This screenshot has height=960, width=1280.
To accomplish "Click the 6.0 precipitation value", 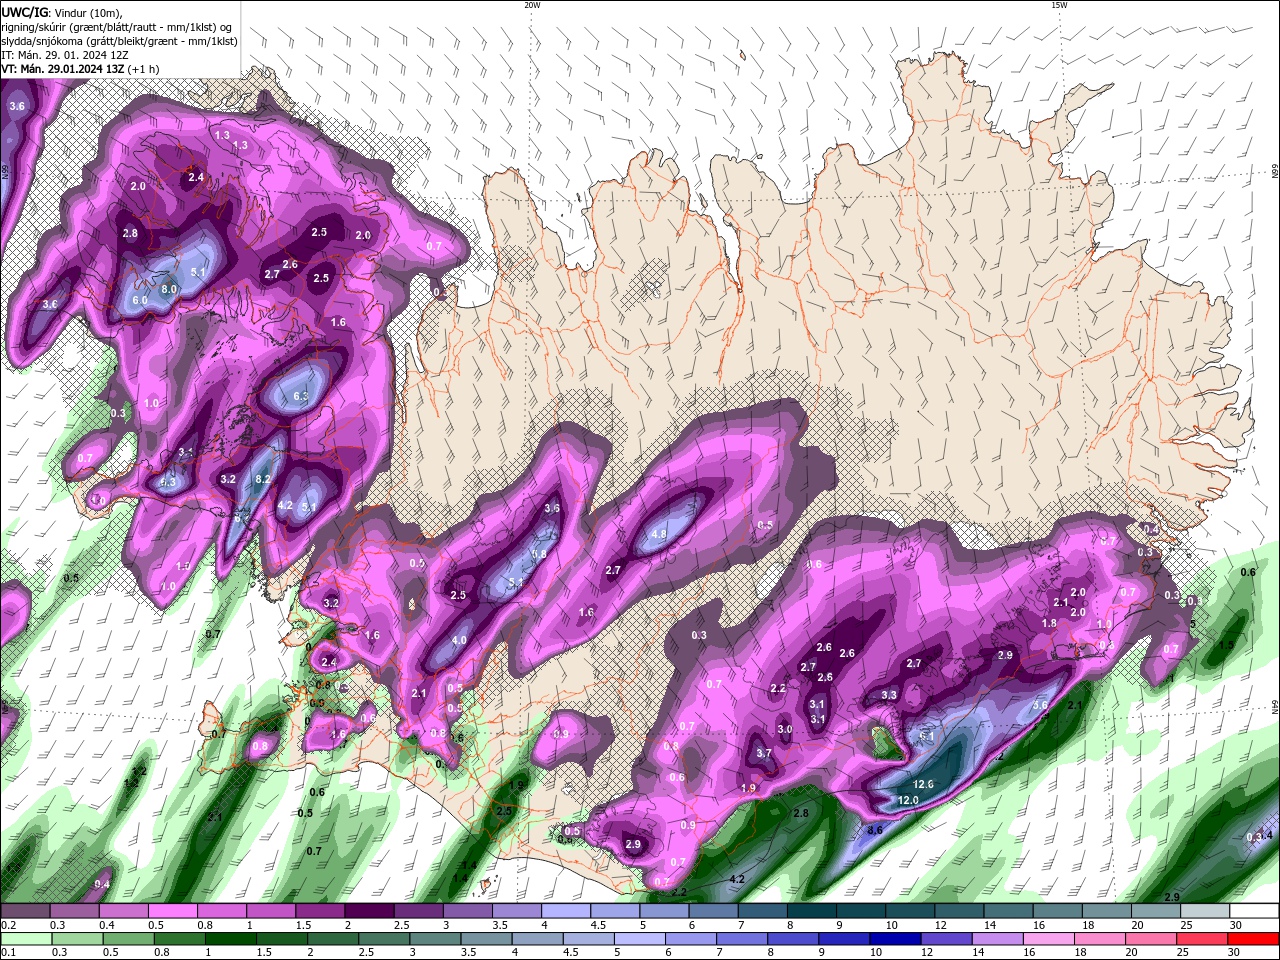I will tap(140, 301).
